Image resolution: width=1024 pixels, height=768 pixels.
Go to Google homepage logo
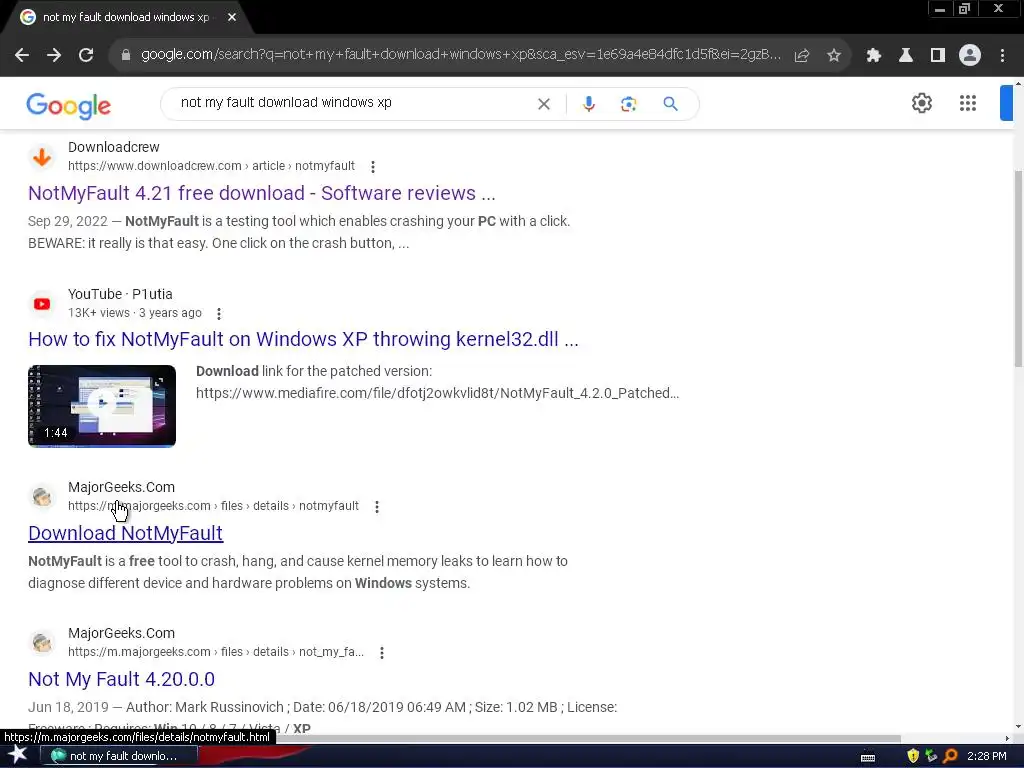(x=69, y=105)
